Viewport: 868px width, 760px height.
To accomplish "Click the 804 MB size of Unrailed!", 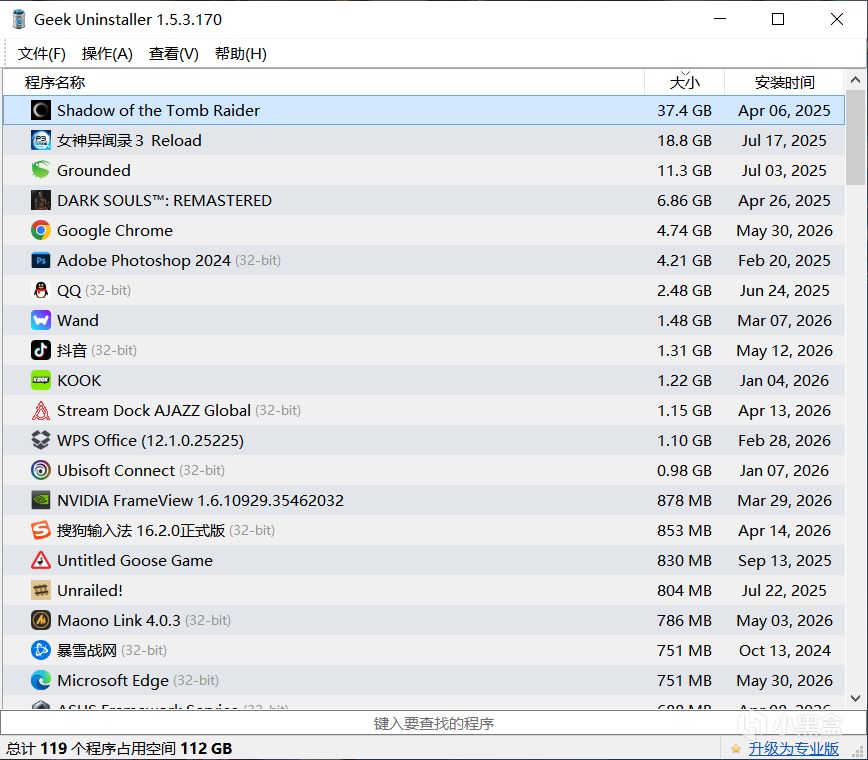I will pyautogui.click(x=684, y=590).
